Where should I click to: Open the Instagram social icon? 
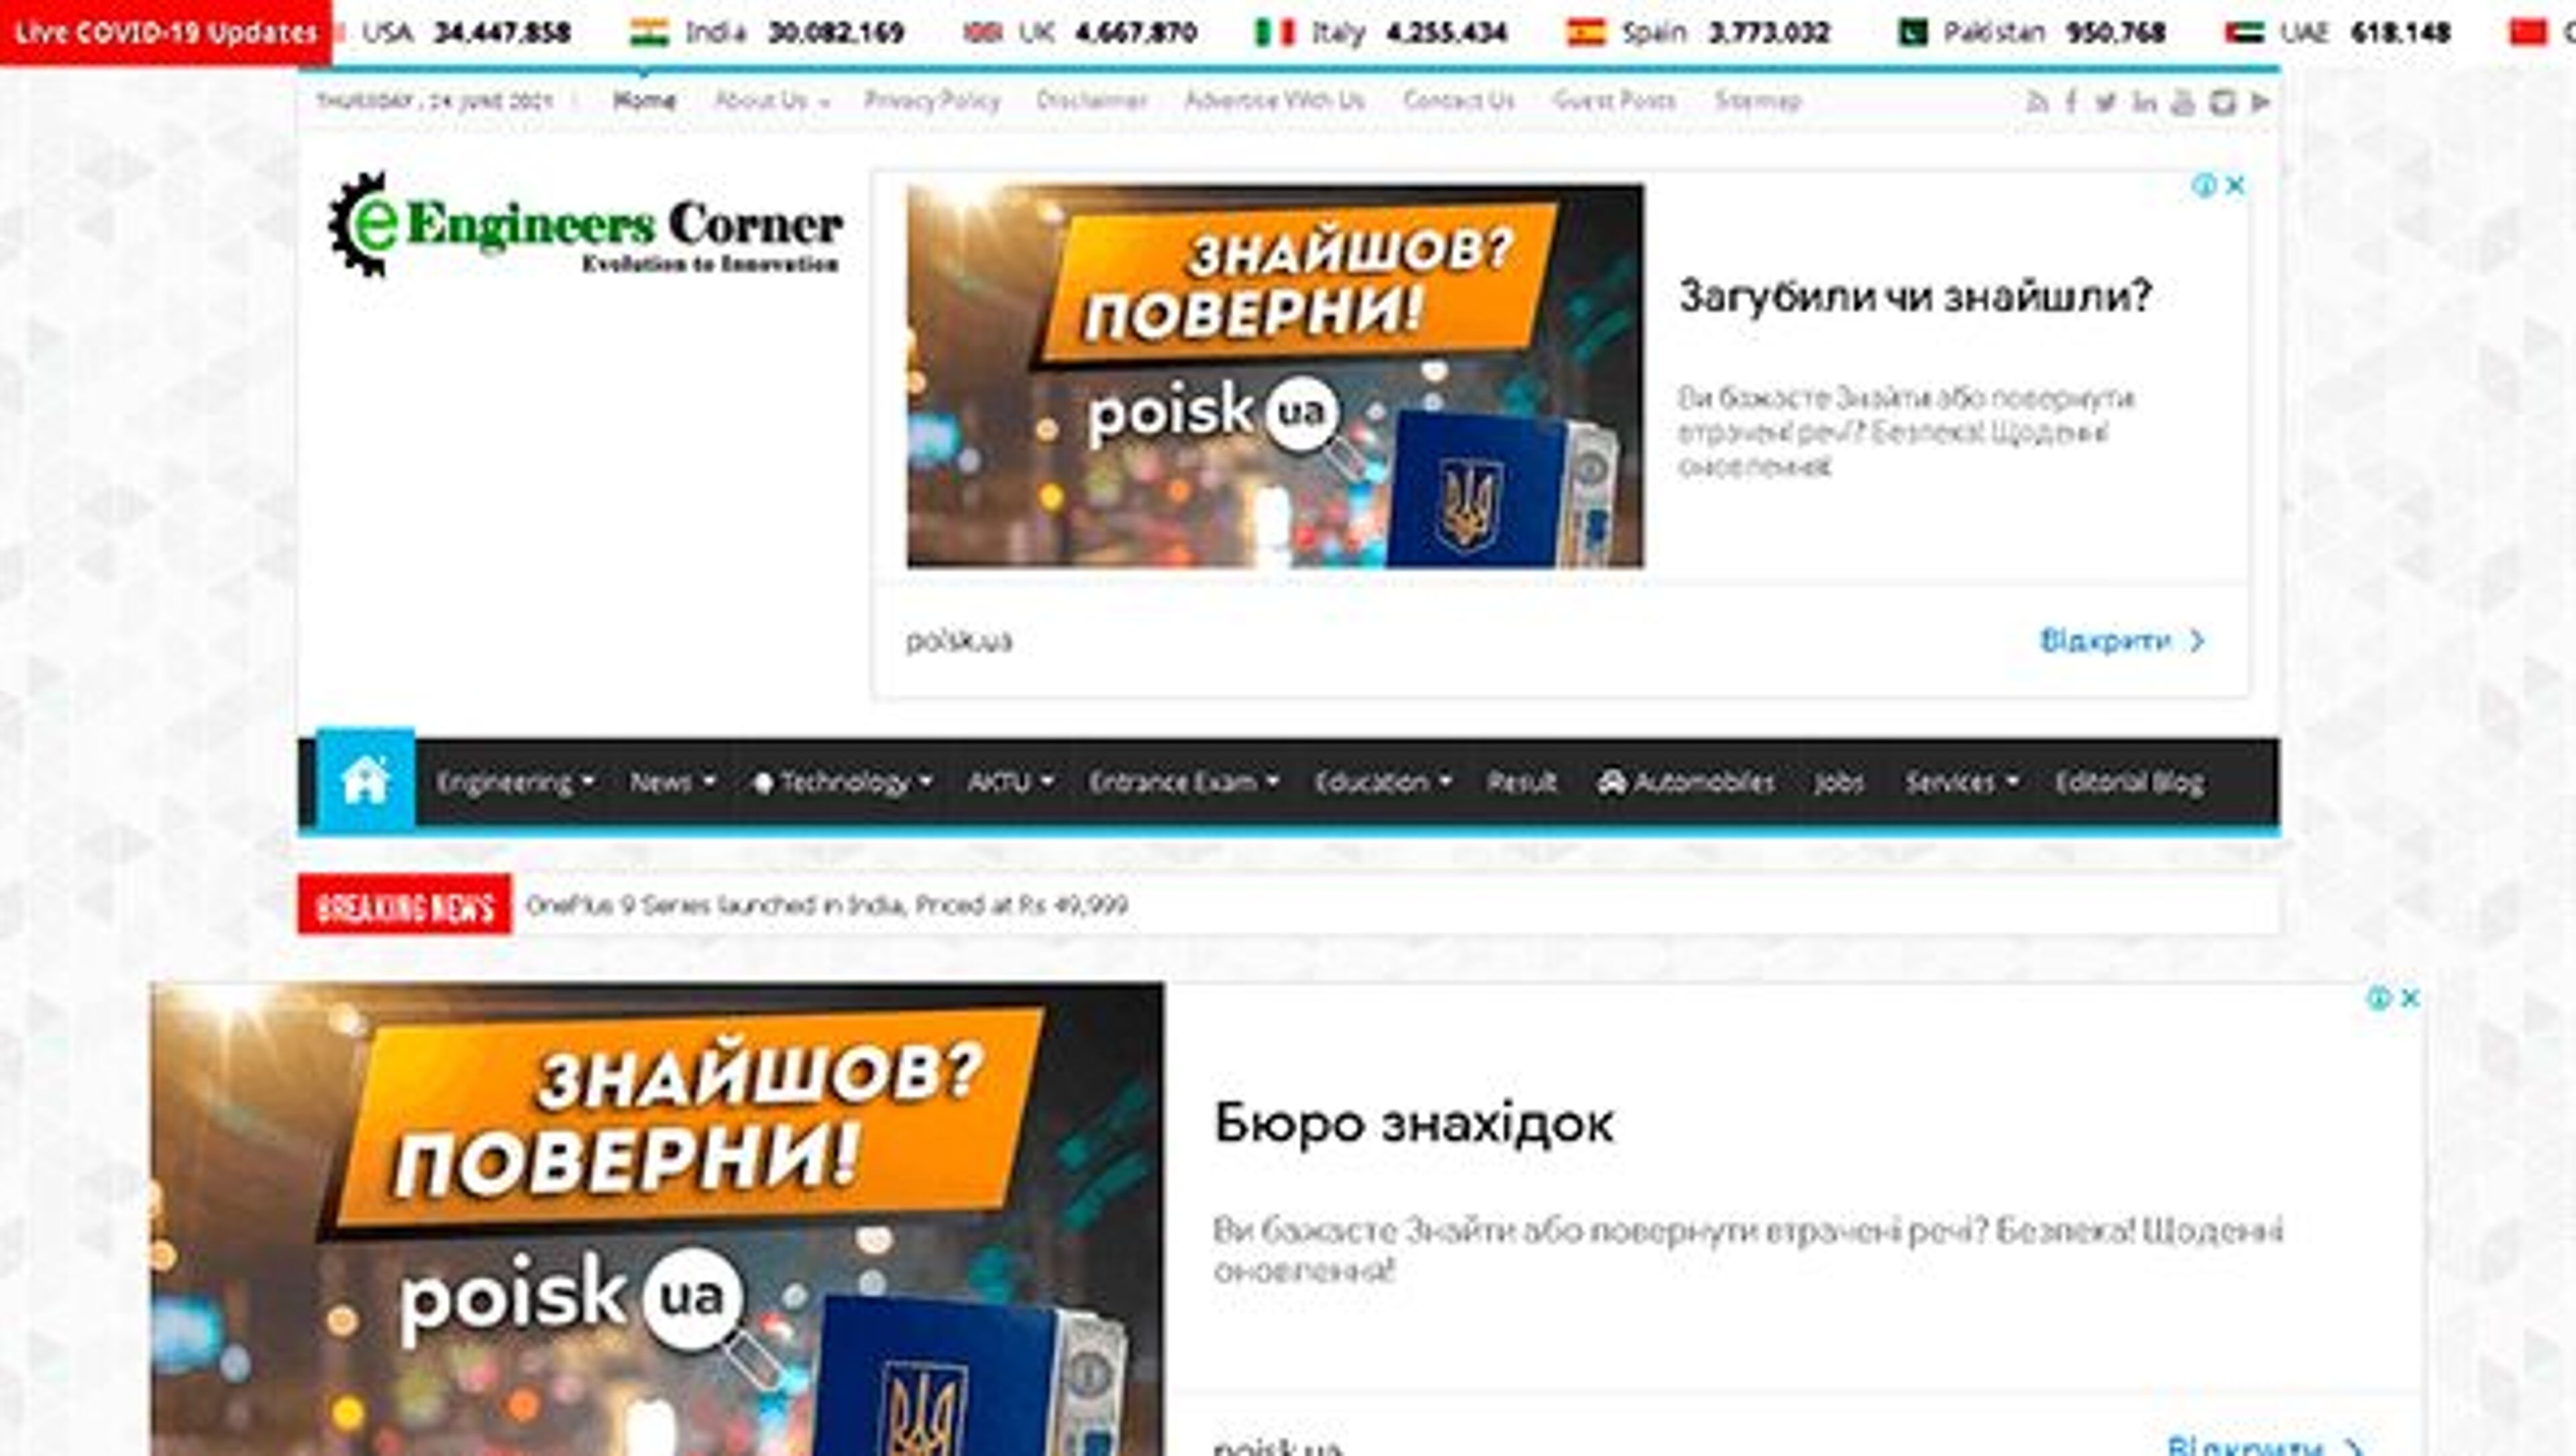(x=2222, y=102)
